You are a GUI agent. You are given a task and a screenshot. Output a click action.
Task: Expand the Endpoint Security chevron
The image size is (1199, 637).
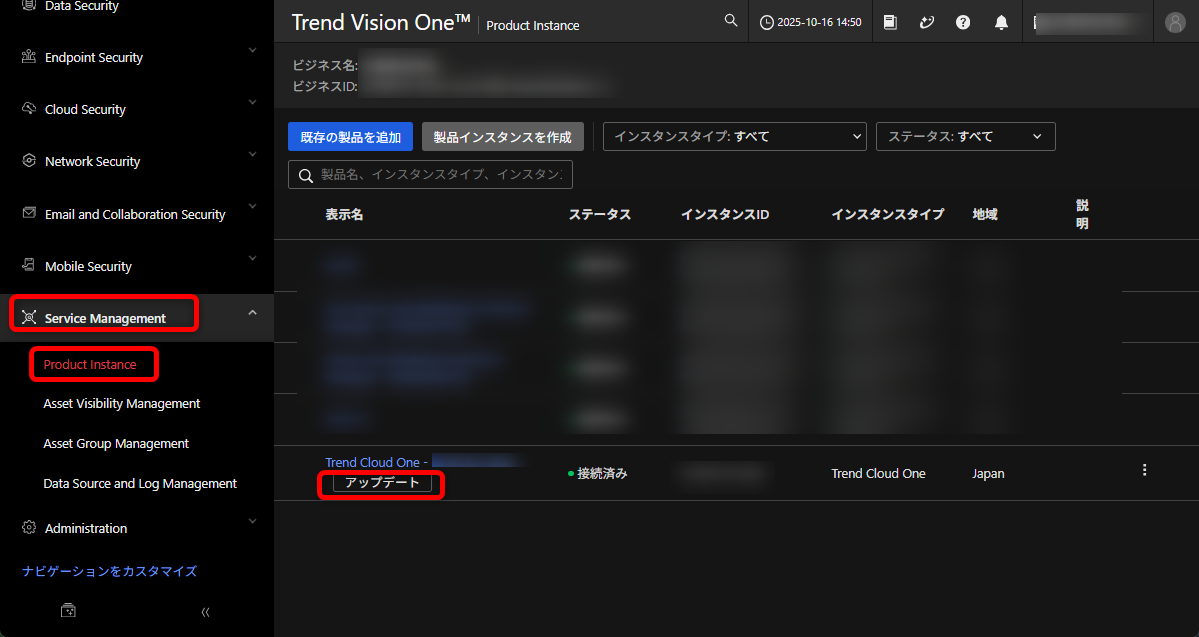coord(252,50)
